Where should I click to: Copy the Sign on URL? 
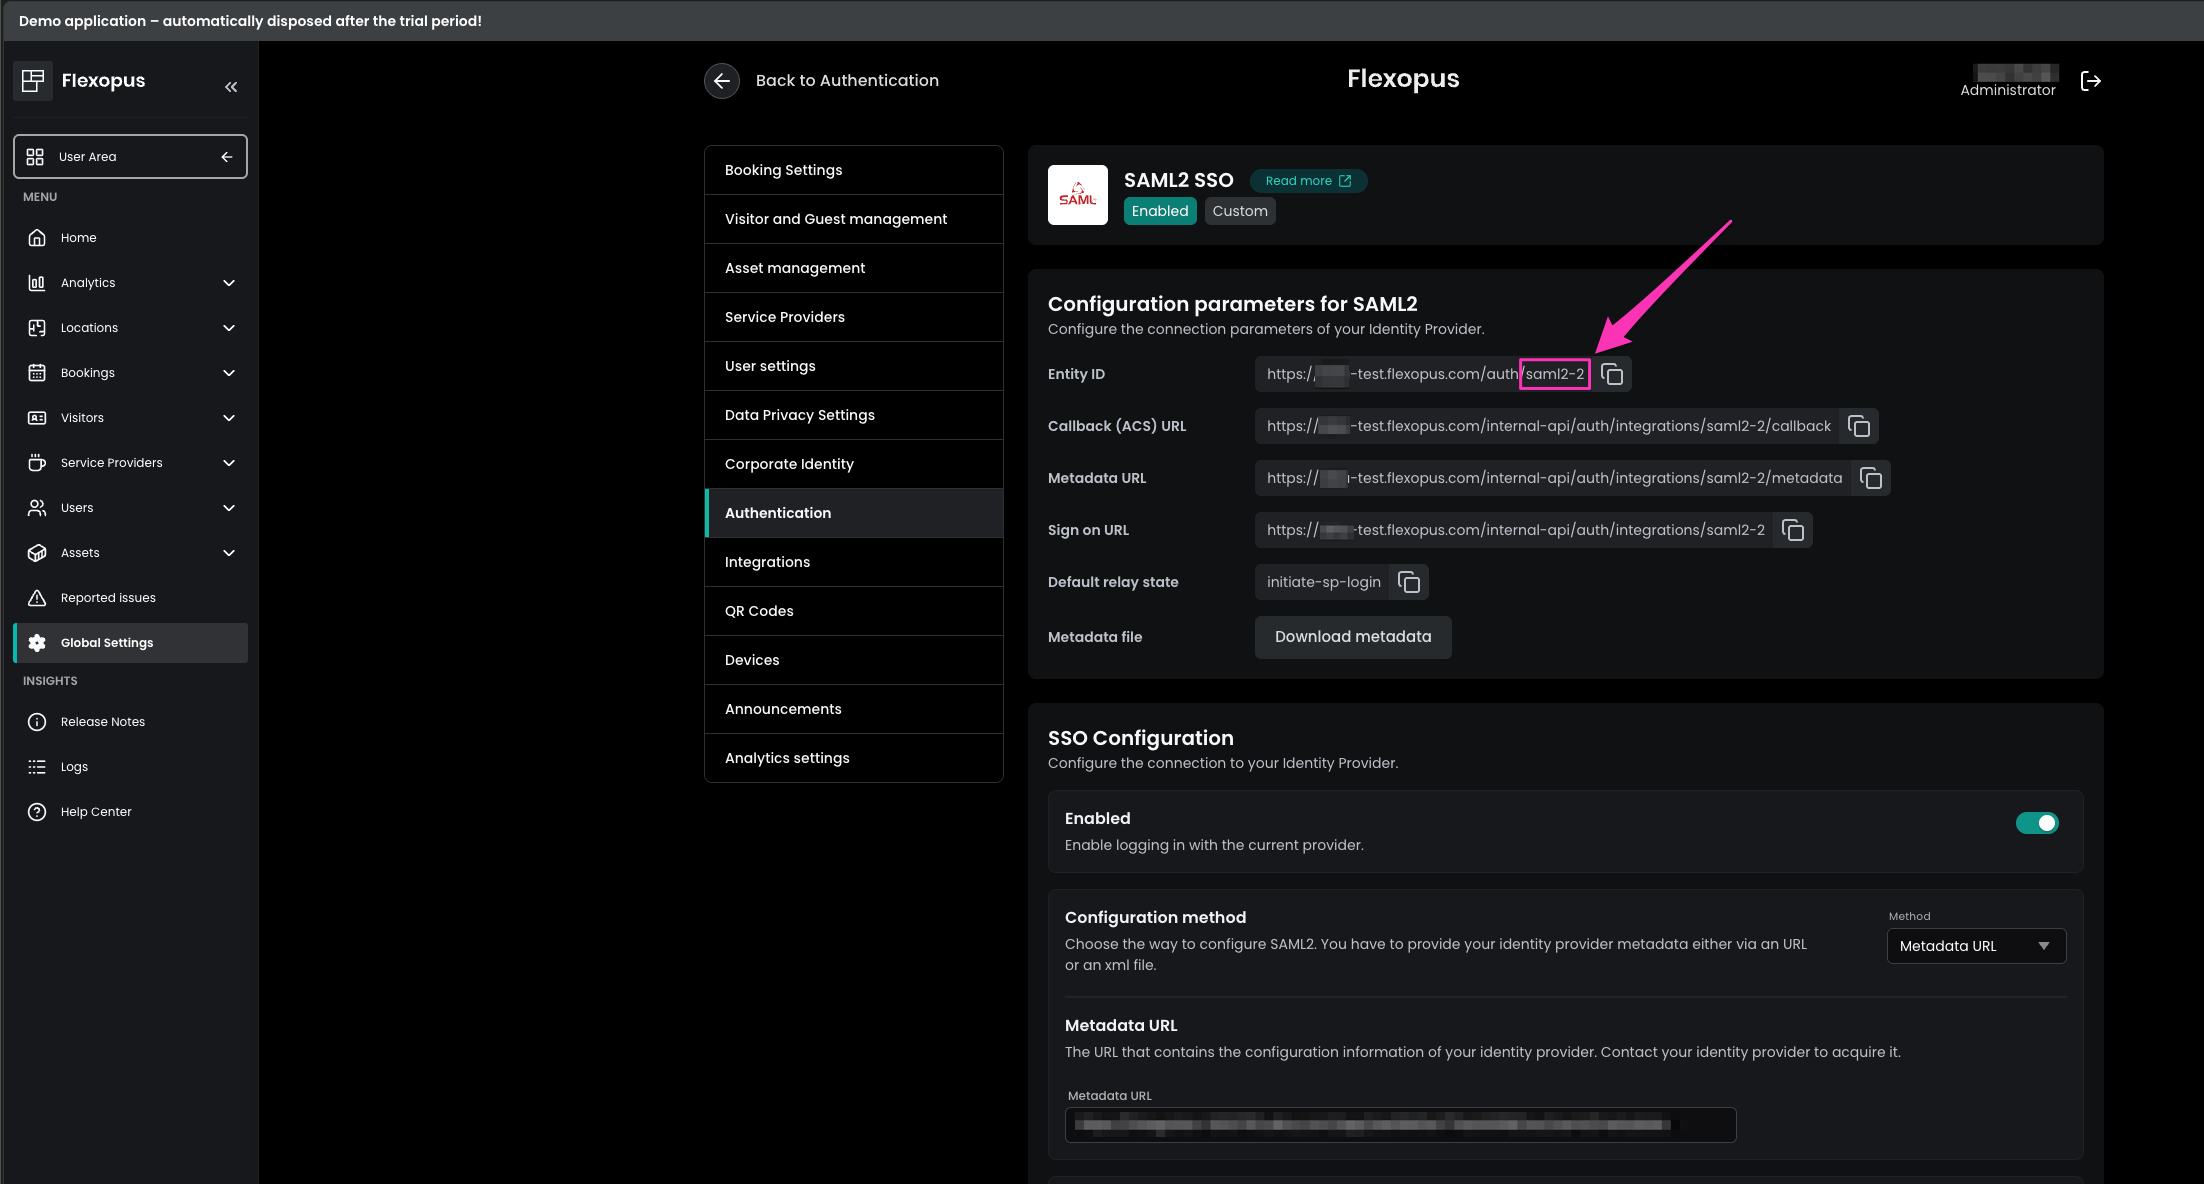[1793, 530]
